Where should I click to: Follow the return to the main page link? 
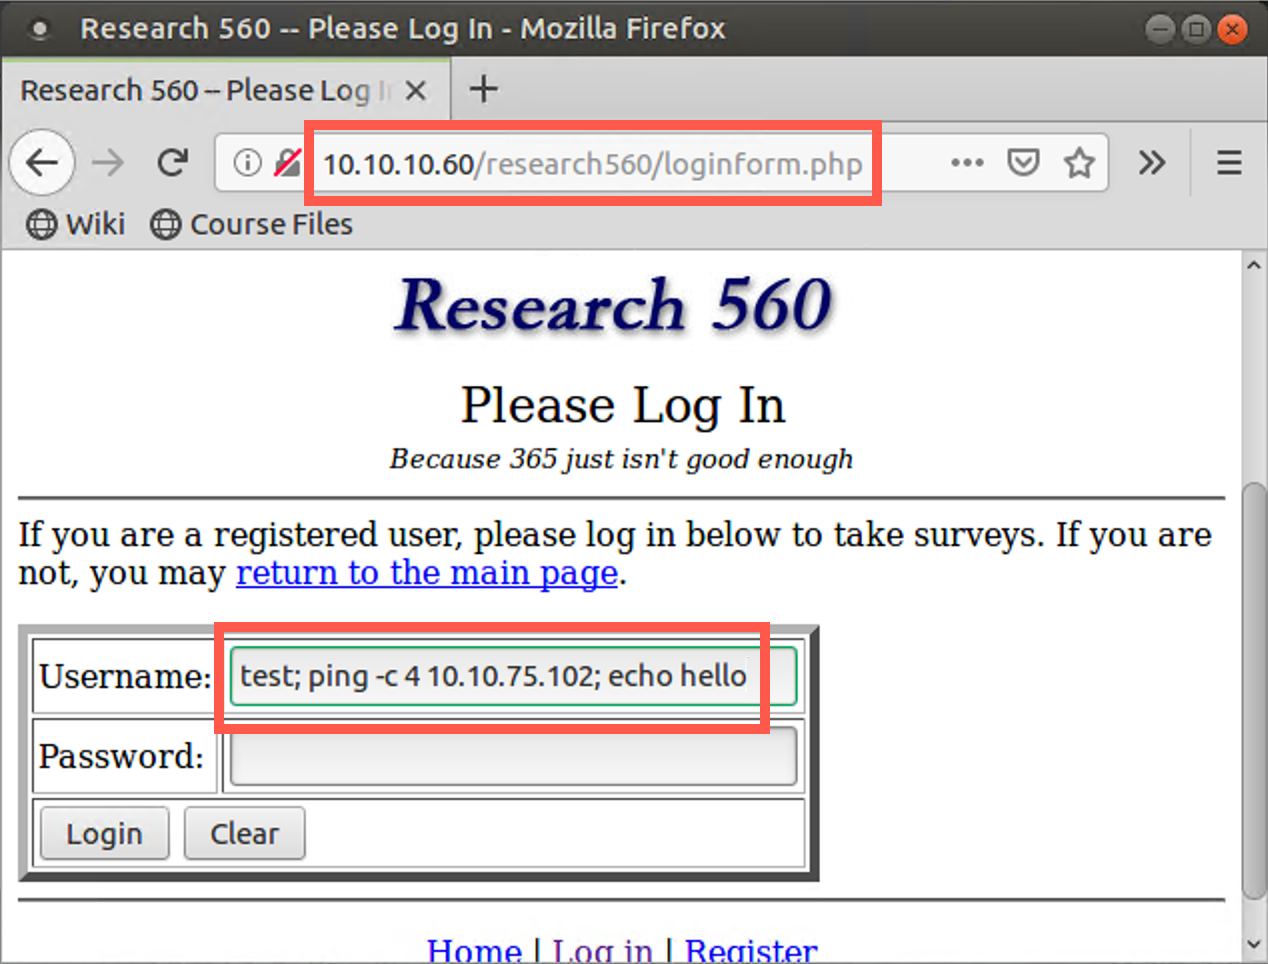pos(426,572)
